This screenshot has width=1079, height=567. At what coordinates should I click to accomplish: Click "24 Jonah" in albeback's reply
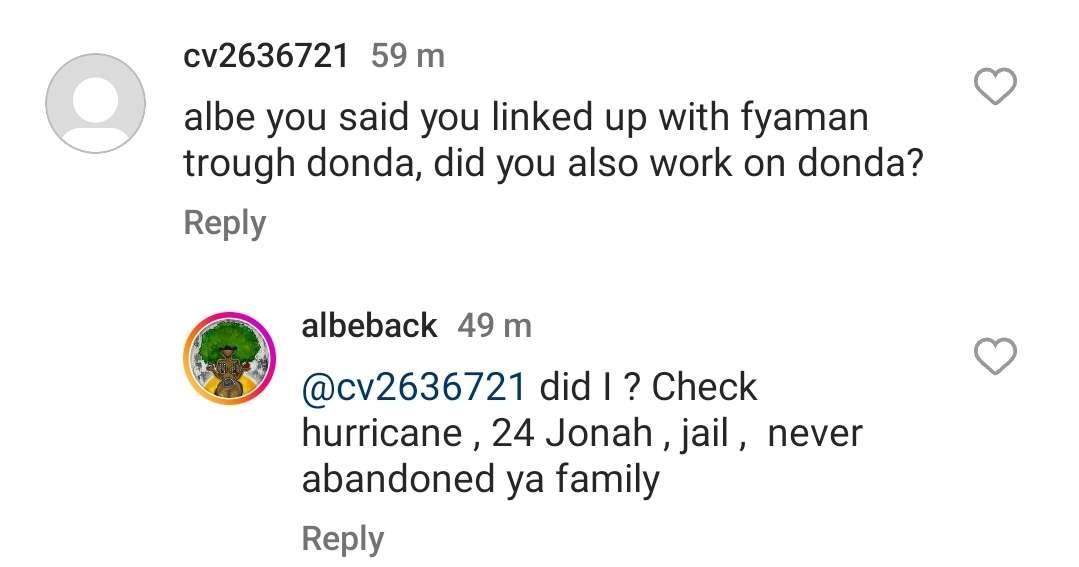coord(567,434)
